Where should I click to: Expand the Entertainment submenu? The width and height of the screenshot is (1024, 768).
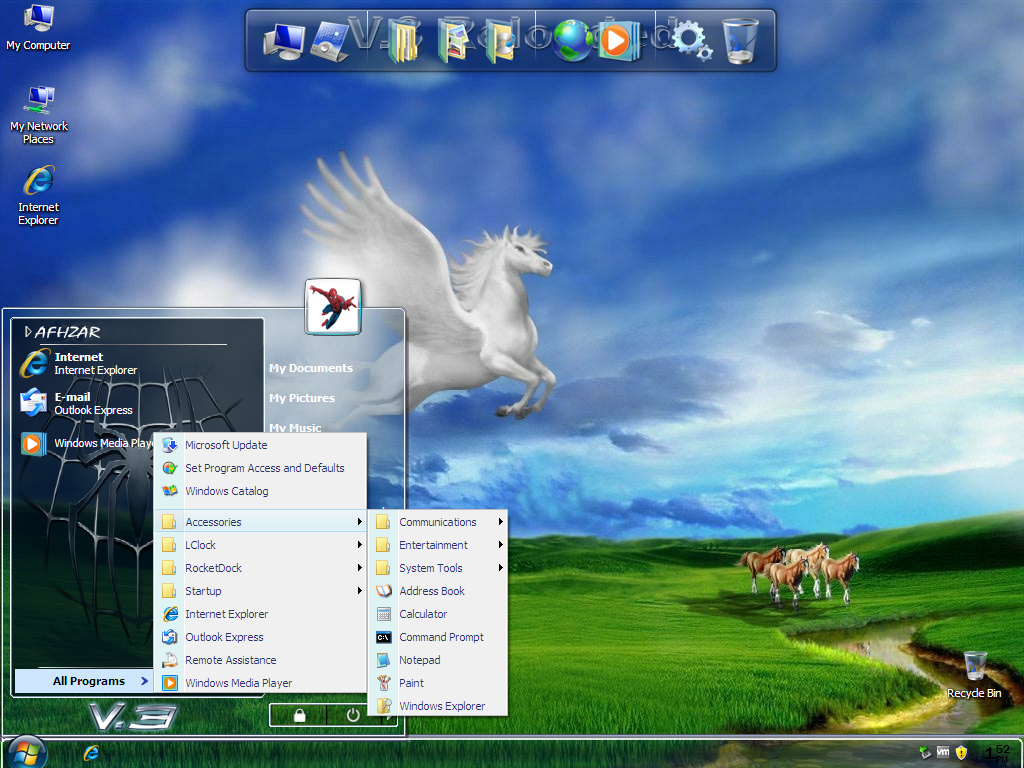point(438,545)
